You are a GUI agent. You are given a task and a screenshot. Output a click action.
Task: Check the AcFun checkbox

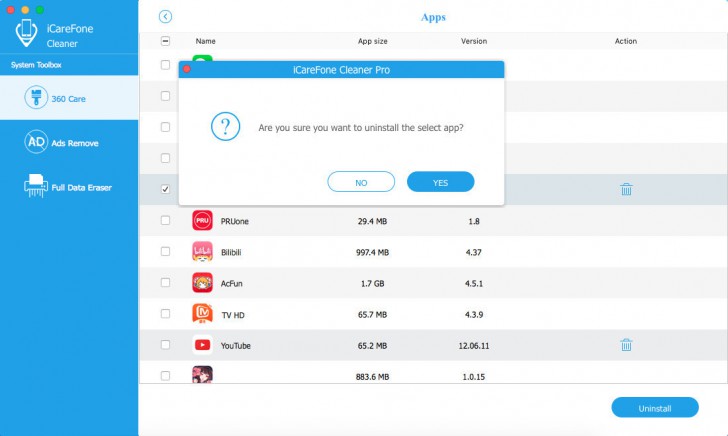tap(165, 282)
